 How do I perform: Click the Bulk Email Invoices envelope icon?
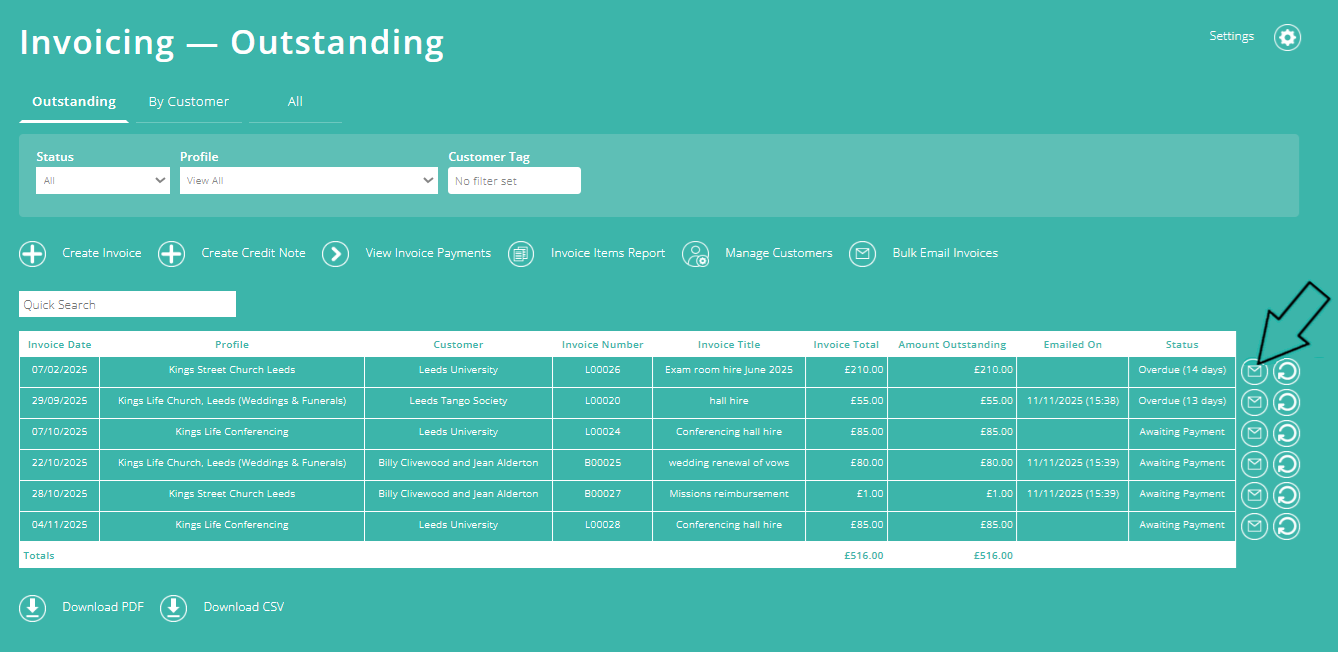862,253
